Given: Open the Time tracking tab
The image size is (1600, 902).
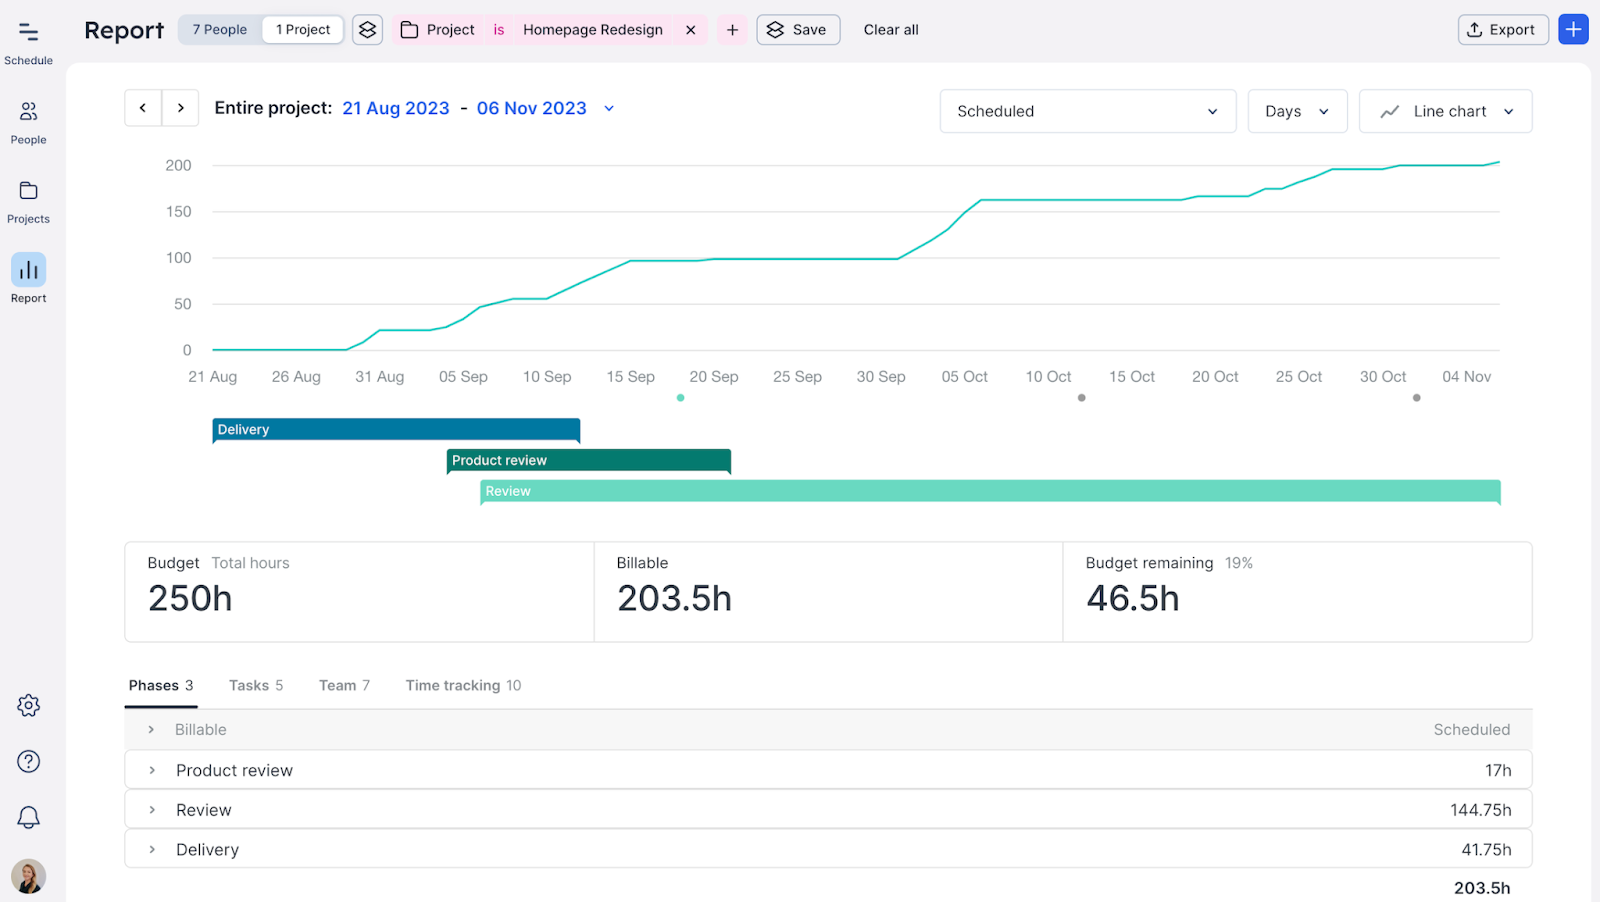Looking at the screenshot, I should click(x=462, y=685).
